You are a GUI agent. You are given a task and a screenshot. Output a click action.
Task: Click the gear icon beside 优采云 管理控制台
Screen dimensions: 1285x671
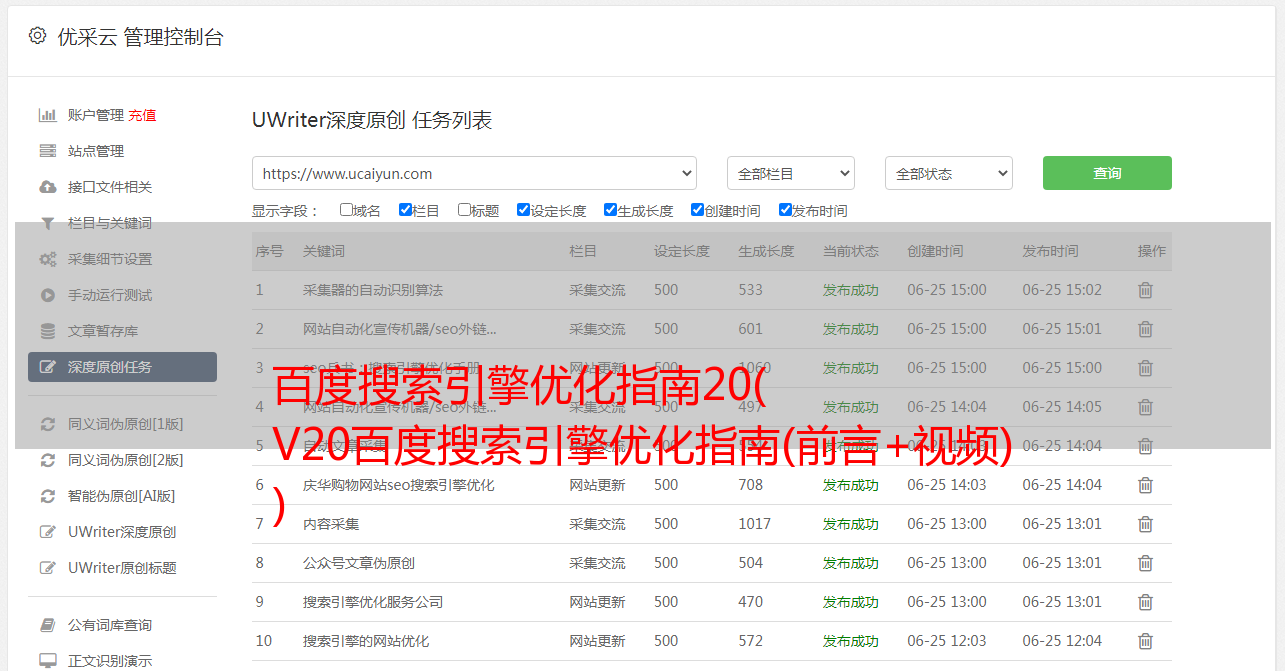tap(37, 36)
